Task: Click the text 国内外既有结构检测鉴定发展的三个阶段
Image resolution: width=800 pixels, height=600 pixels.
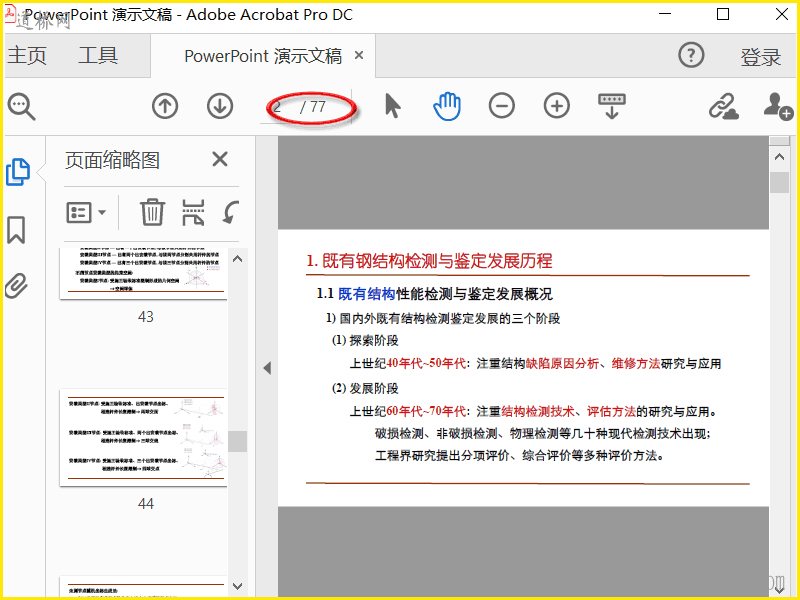Action: point(449,318)
